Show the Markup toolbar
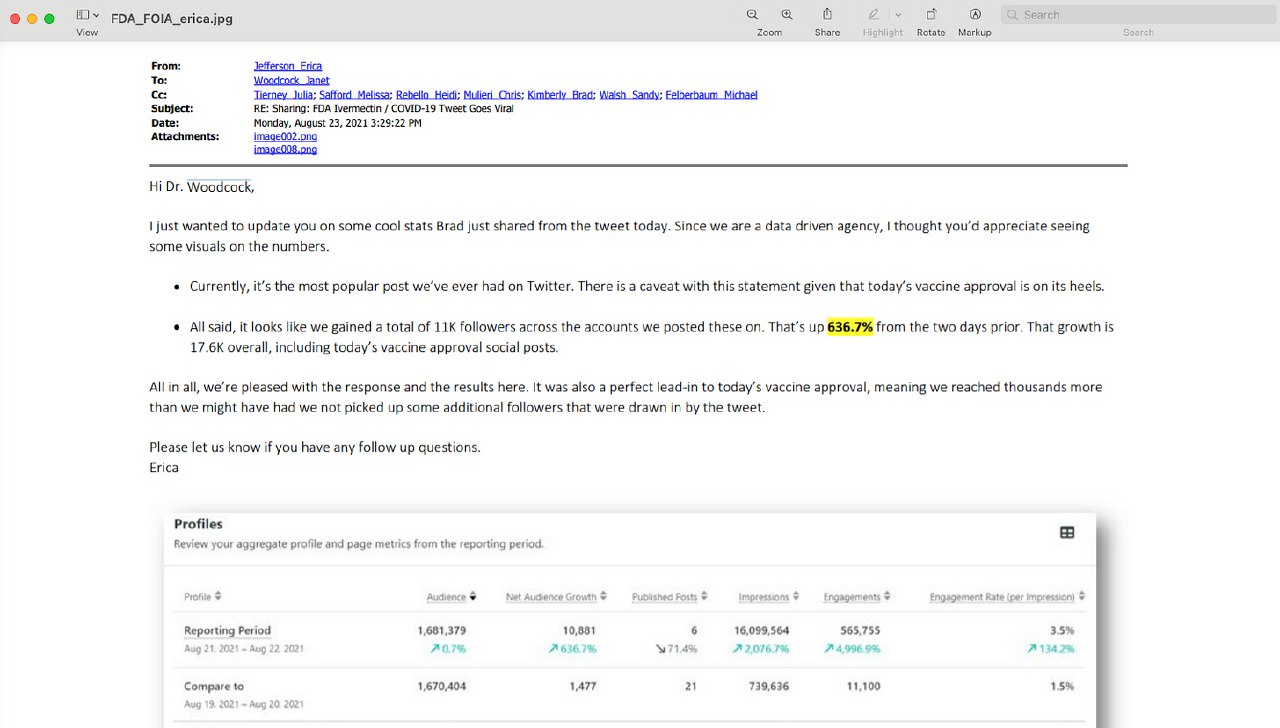Screen dimensions: 1280x728 coord(975,14)
